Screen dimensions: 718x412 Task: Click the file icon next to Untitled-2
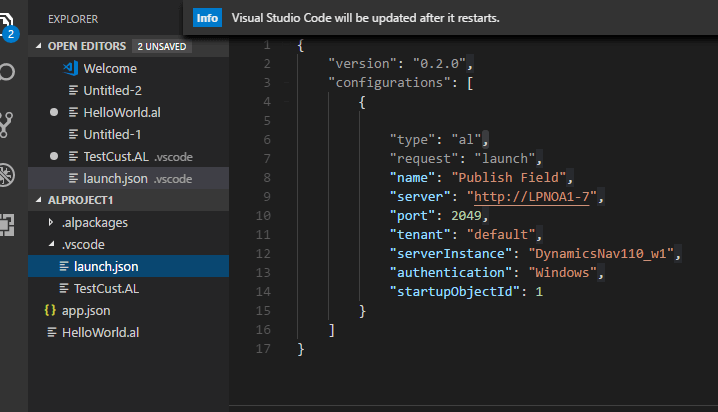pyautogui.click(x=73, y=90)
